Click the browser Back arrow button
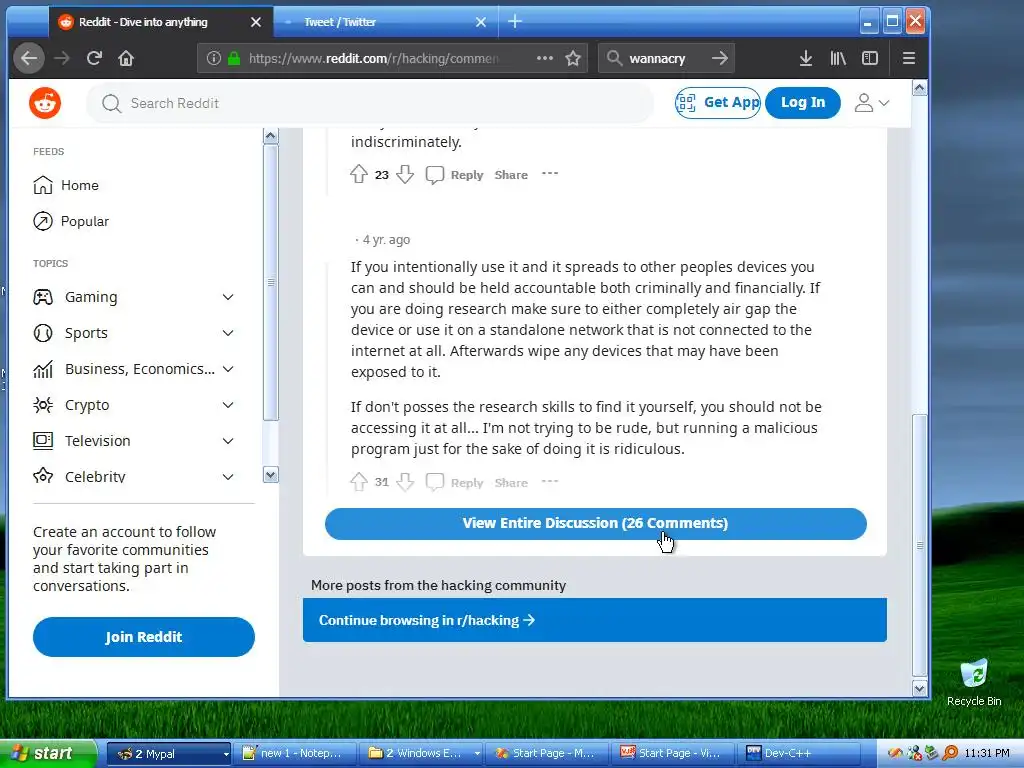The height and width of the screenshot is (768, 1024). coord(29,58)
